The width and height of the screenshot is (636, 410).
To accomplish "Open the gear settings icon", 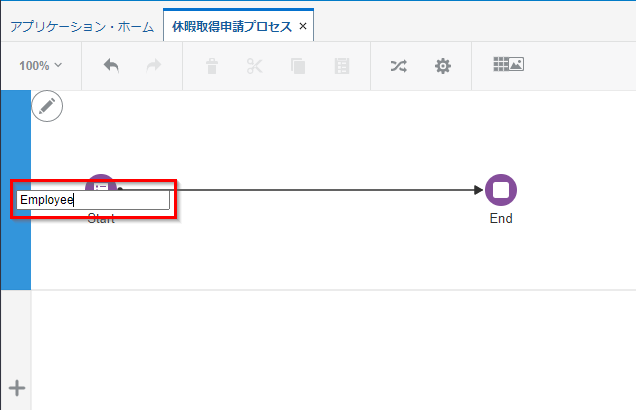I will pyautogui.click(x=442, y=66).
